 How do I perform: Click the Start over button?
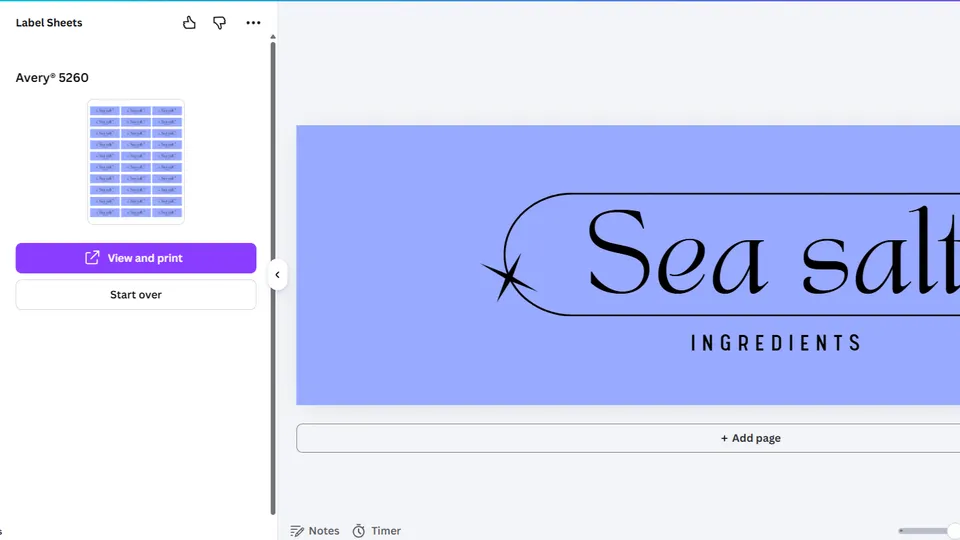click(x=136, y=294)
